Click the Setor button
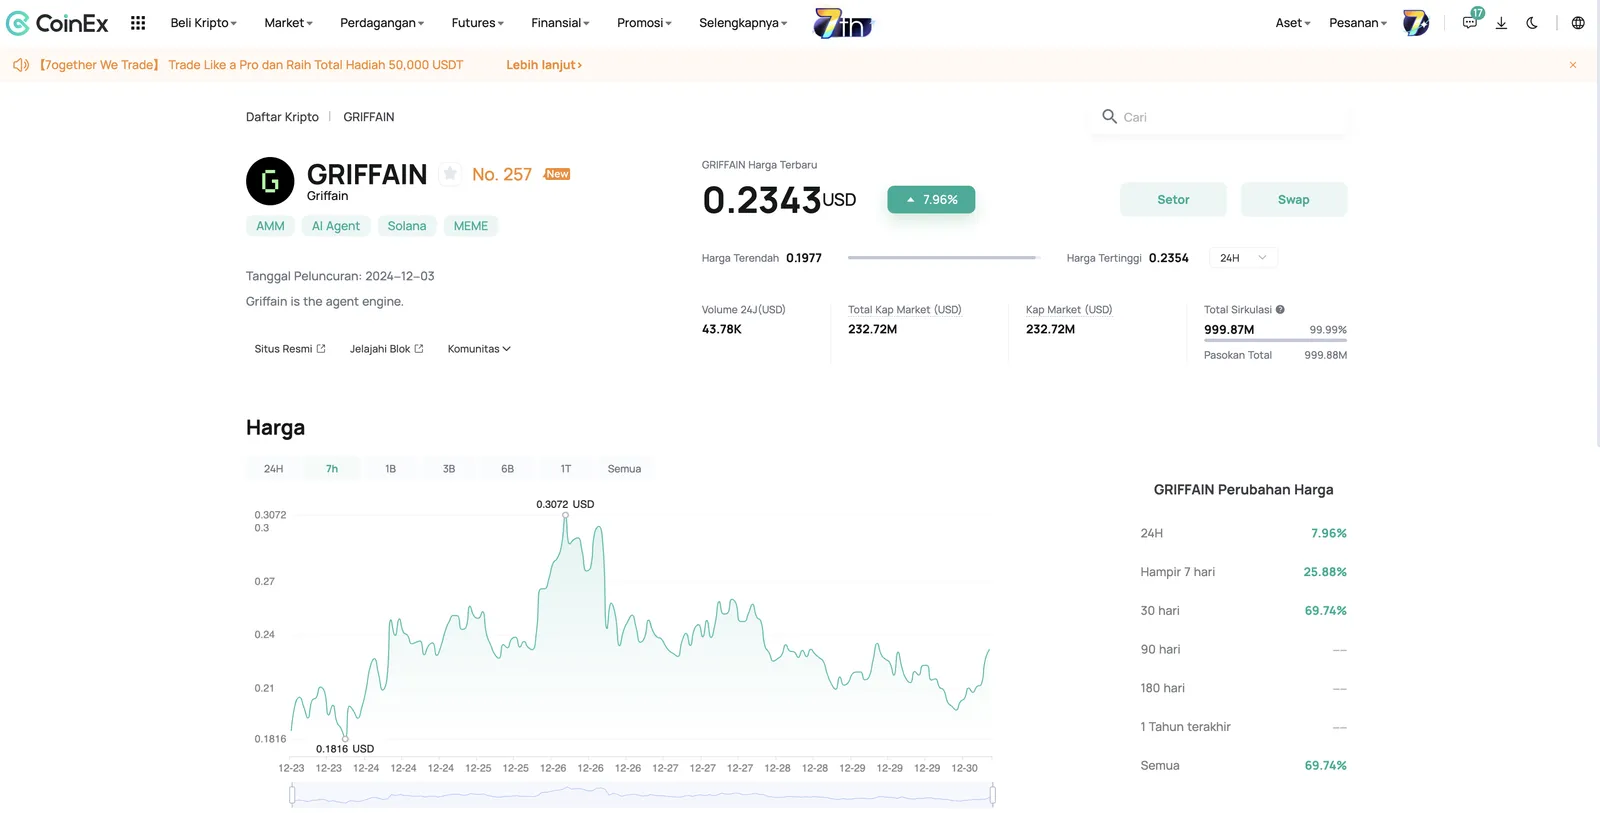This screenshot has width=1600, height=813. [x=1173, y=200]
